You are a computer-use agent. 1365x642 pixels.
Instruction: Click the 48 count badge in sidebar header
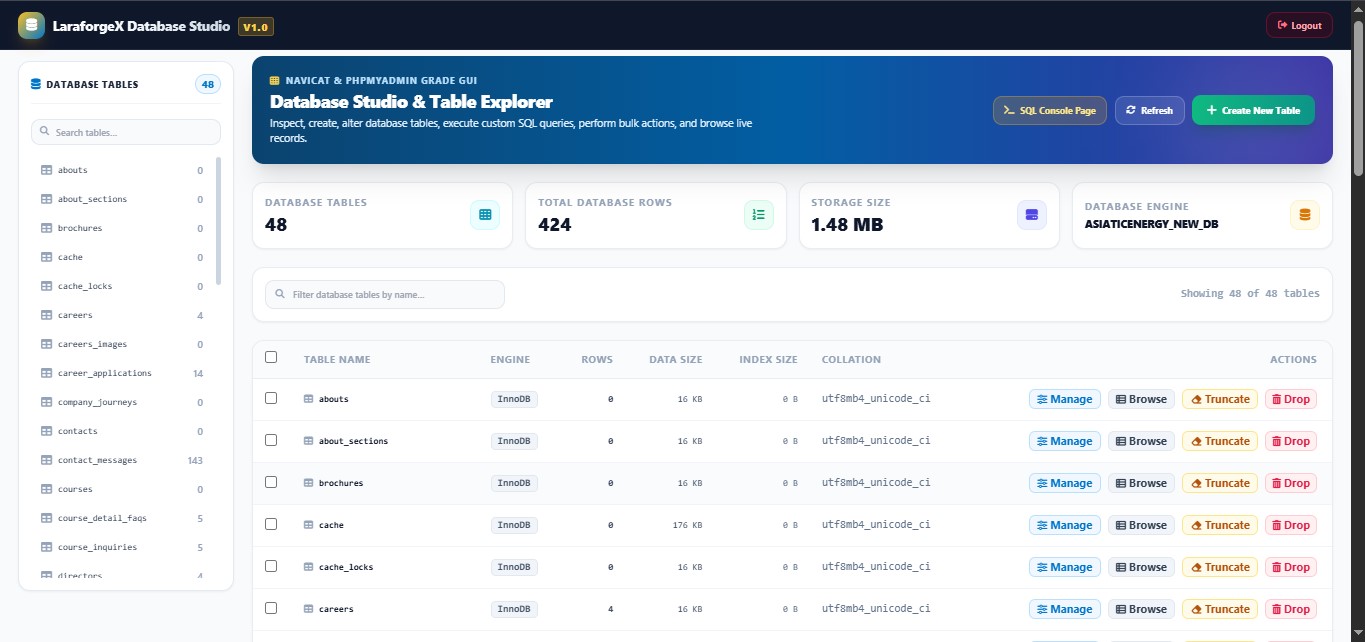(x=208, y=85)
